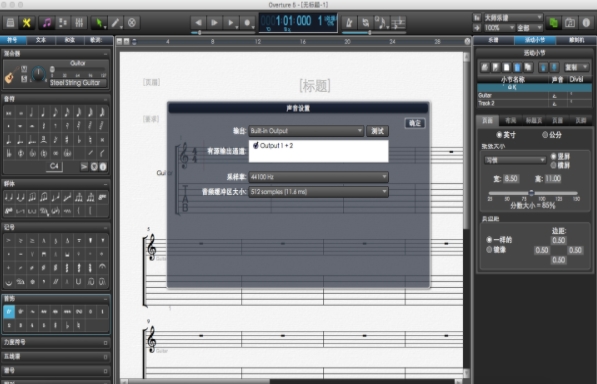Click the score page icon beside info icon
This screenshot has width=597, height=384.
(570, 23)
